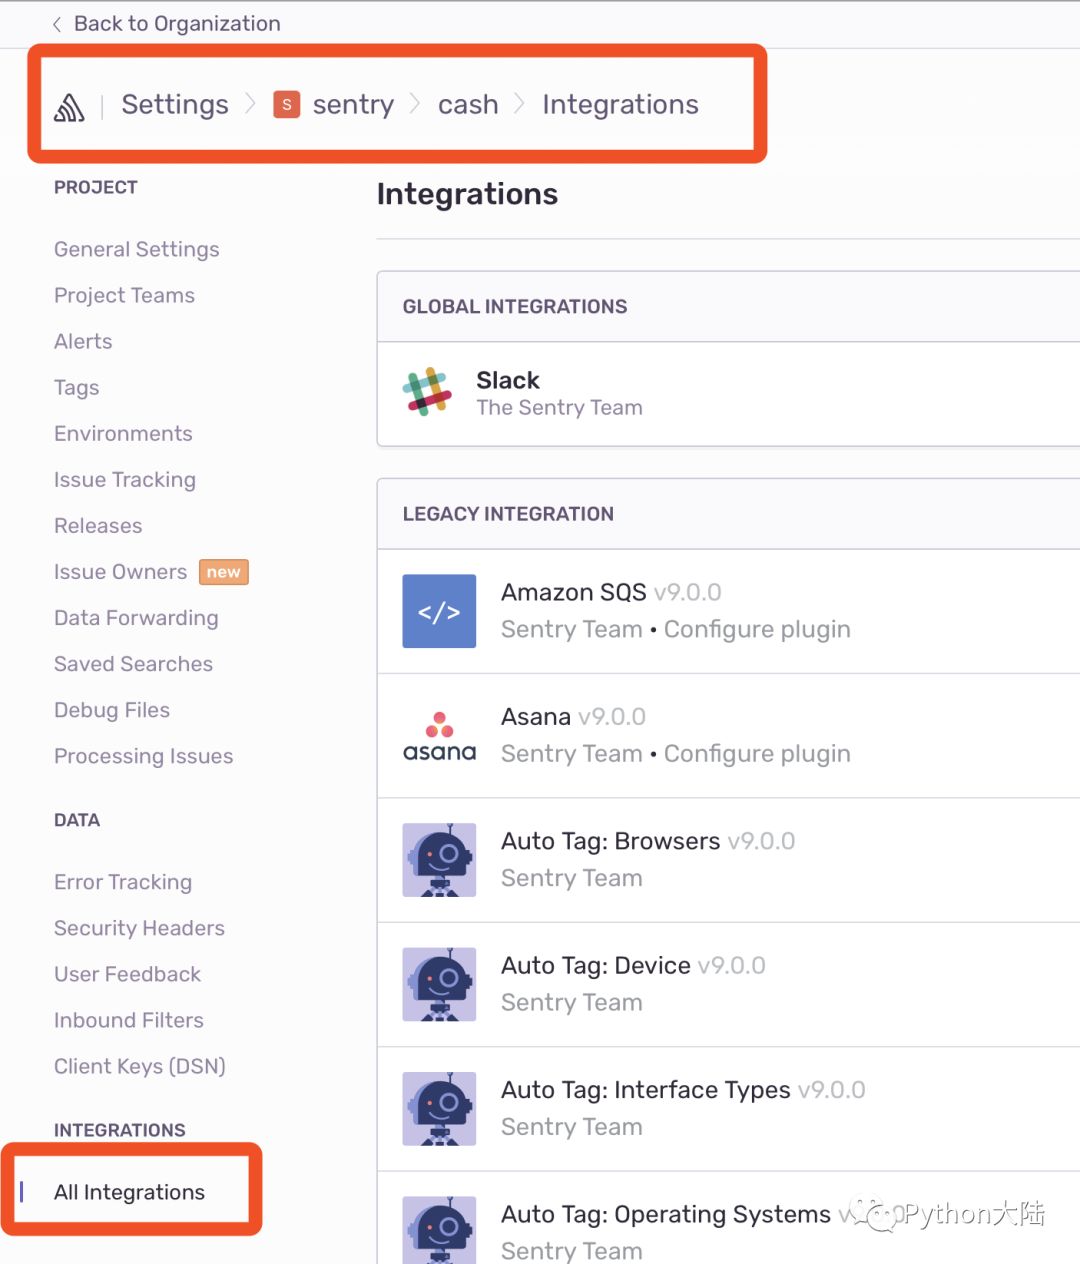The image size is (1080, 1264).
Task: Click 'Sentry Team' under Auto Tag: Browsers
Action: [x=572, y=878]
